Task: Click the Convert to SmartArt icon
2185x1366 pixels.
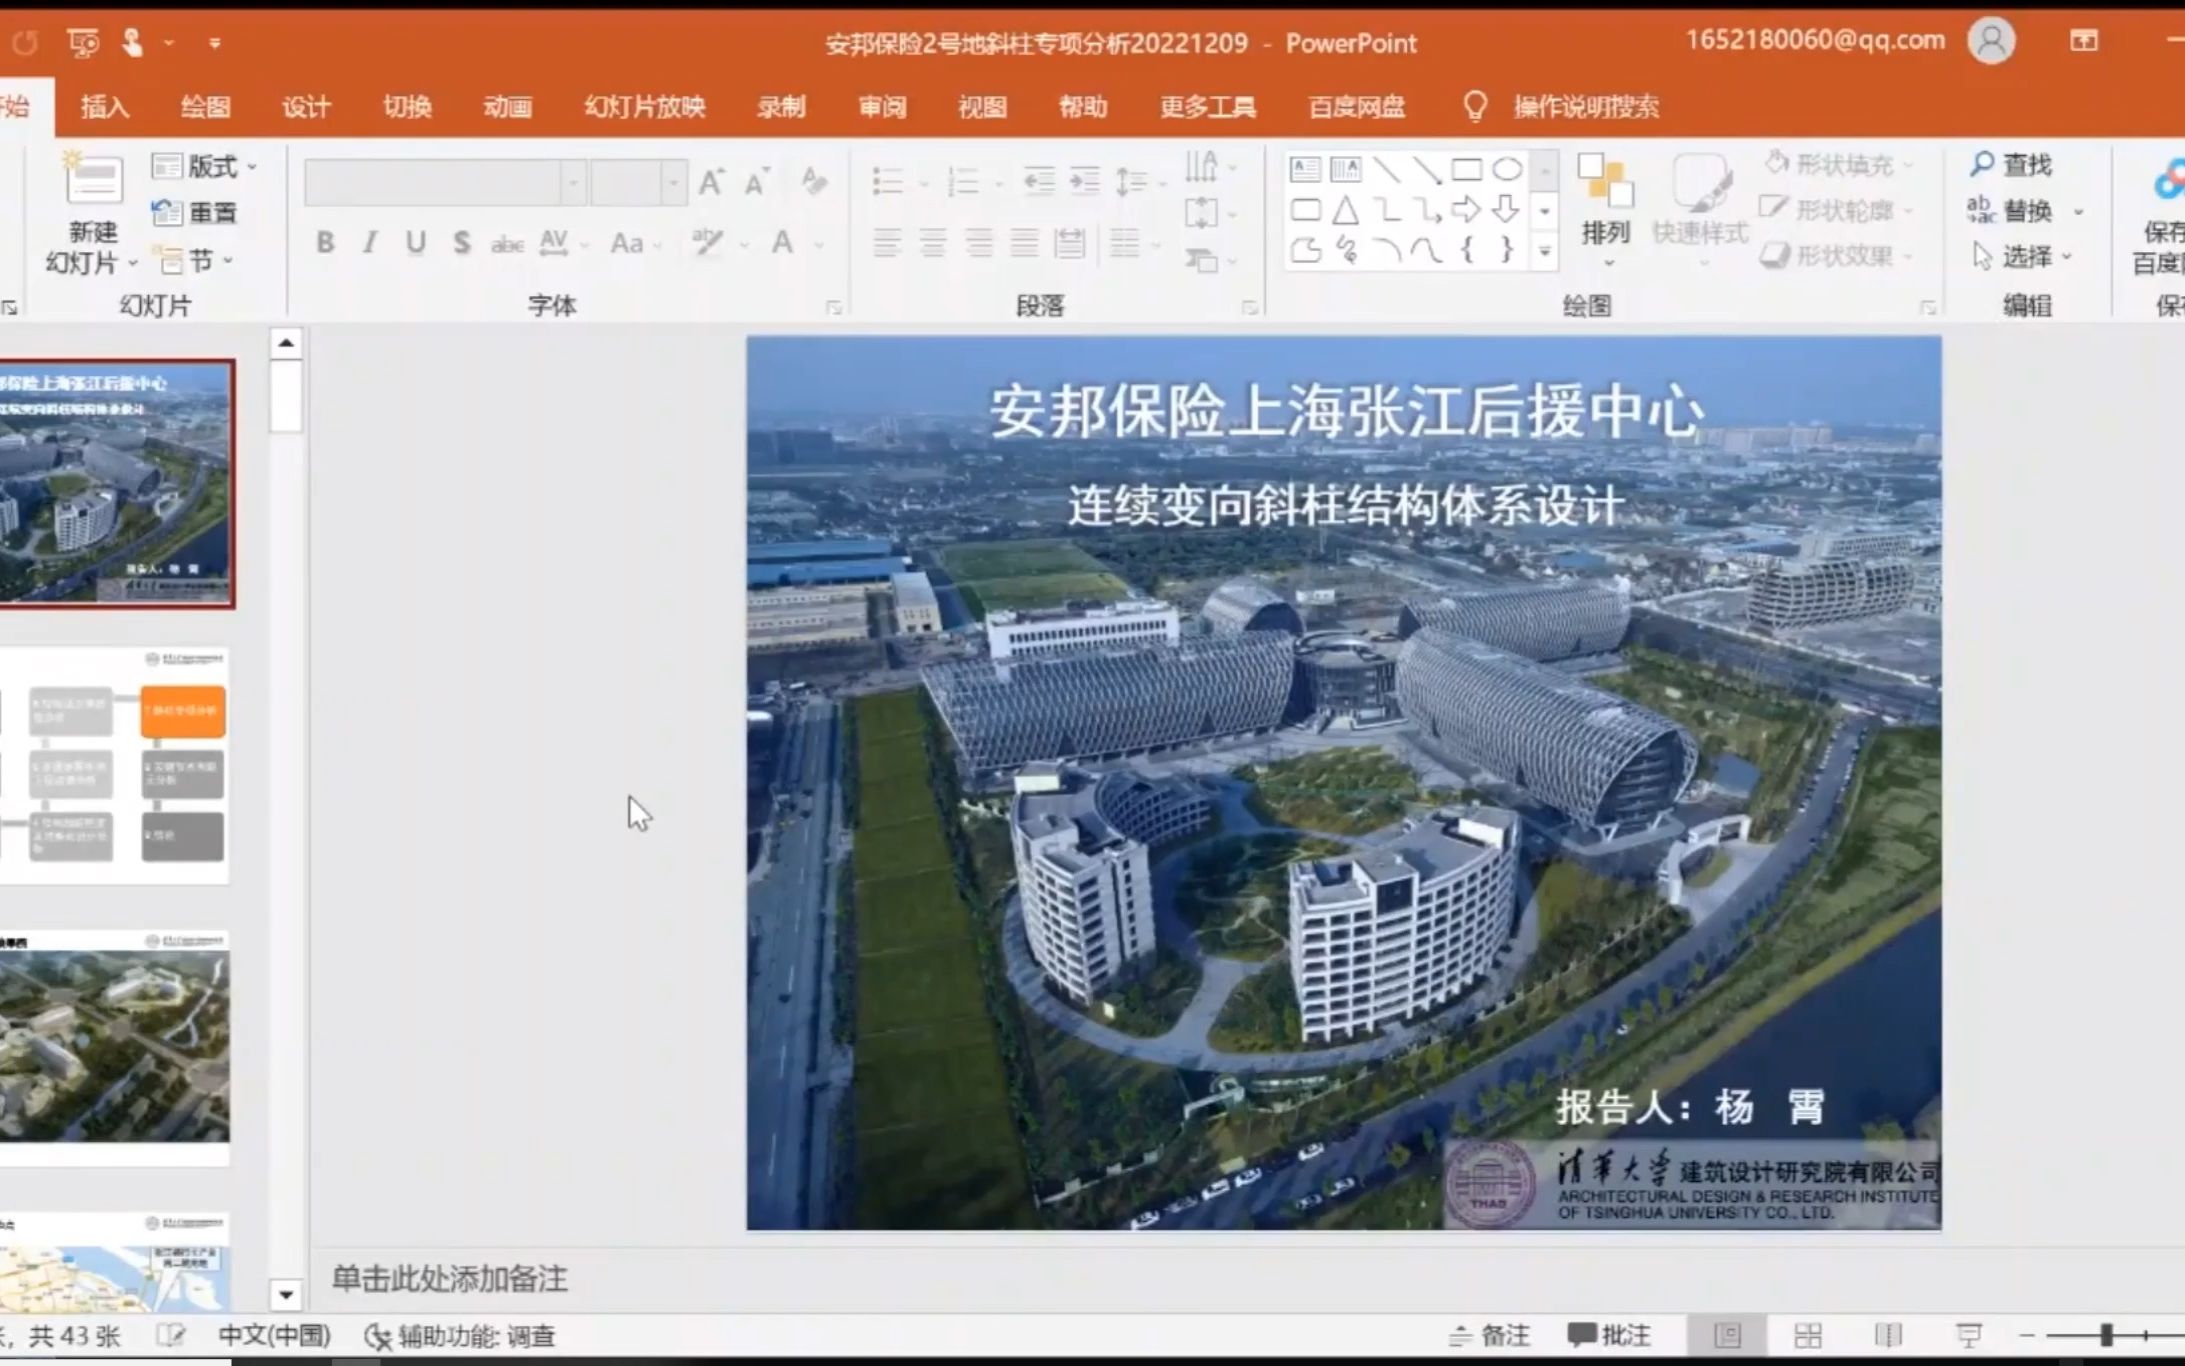Action: pos(1203,261)
